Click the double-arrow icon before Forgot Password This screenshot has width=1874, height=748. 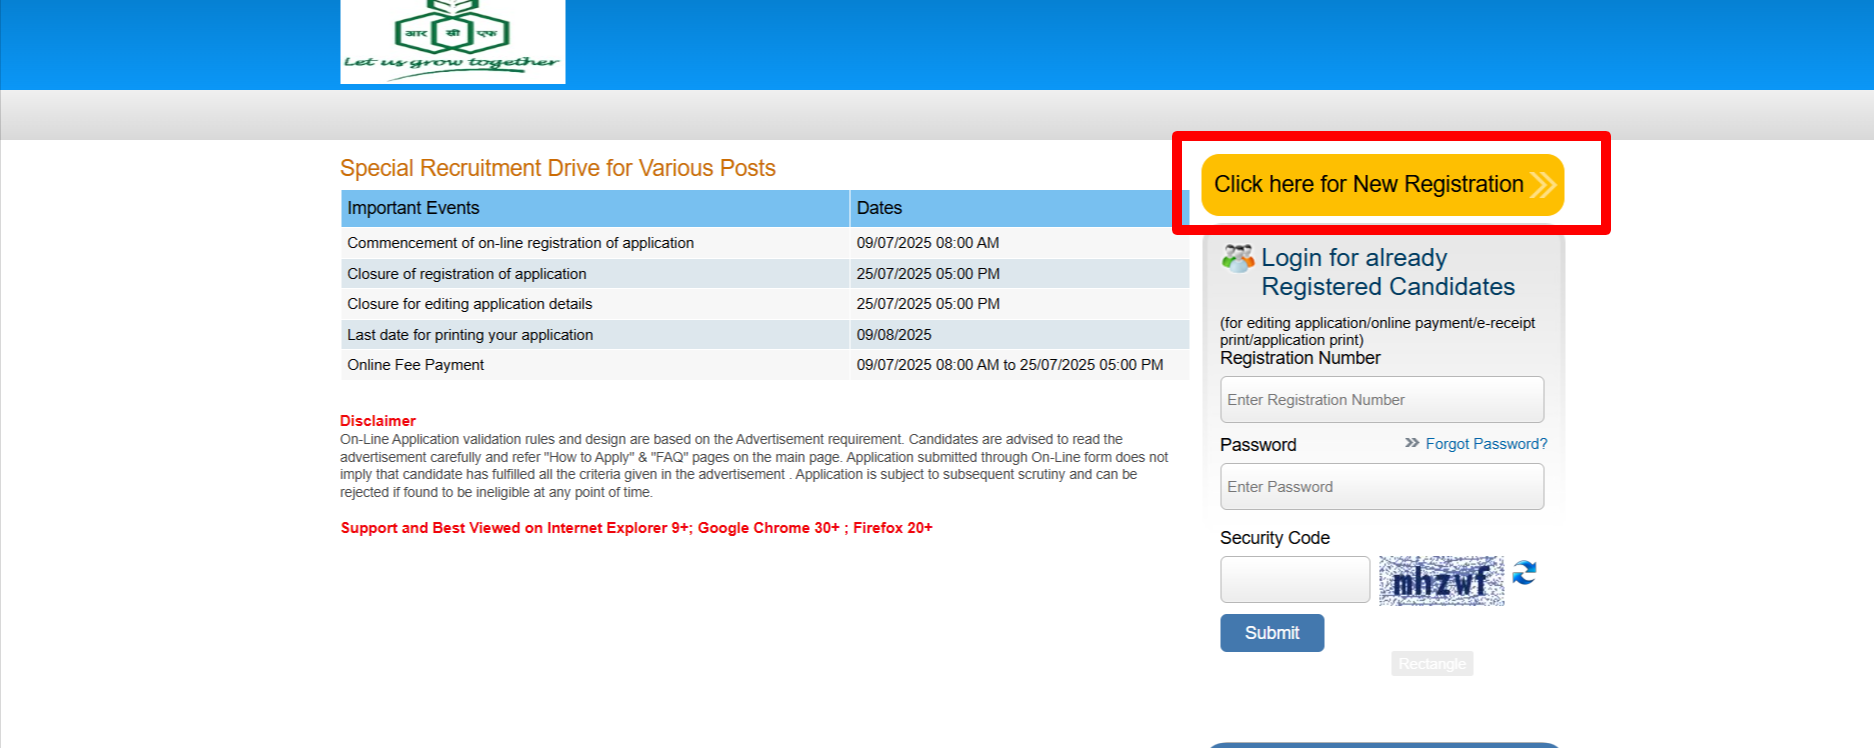click(x=1412, y=443)
